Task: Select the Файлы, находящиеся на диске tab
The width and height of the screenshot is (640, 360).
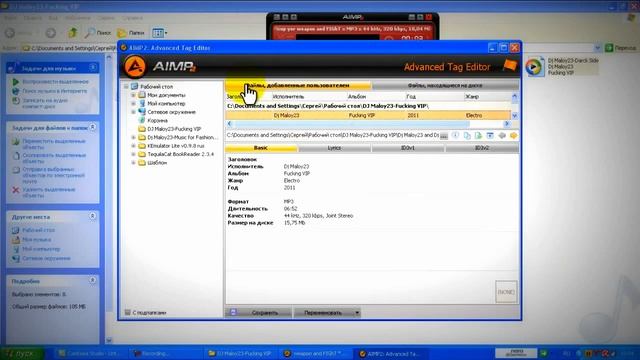Action: coord(445,85)
